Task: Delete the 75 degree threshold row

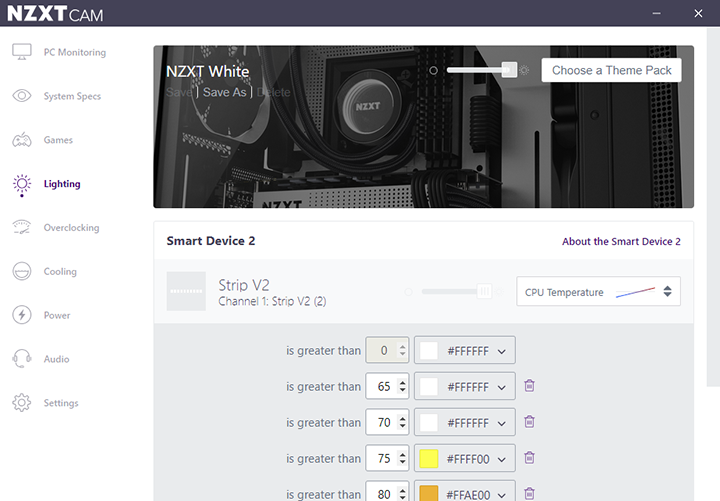Action: coord(530,458)
